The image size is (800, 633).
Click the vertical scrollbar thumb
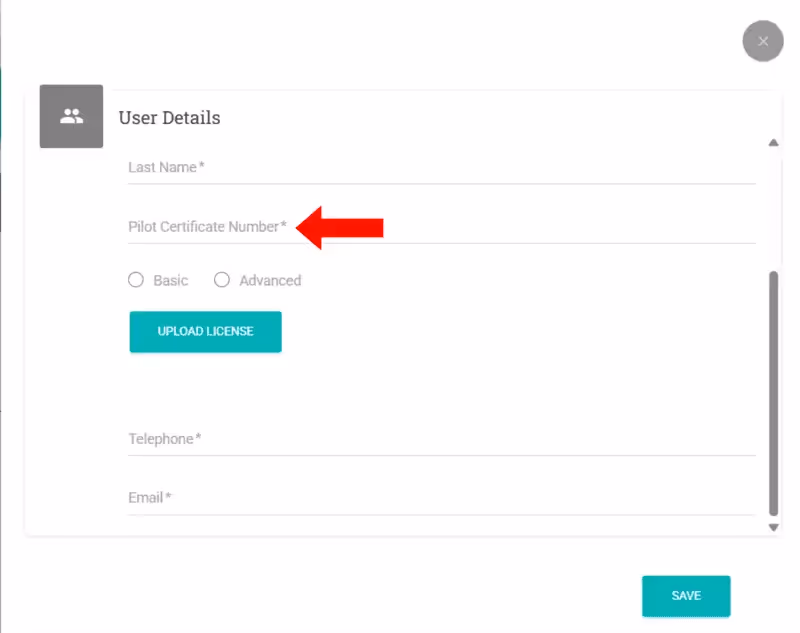(x=773, y=390)
